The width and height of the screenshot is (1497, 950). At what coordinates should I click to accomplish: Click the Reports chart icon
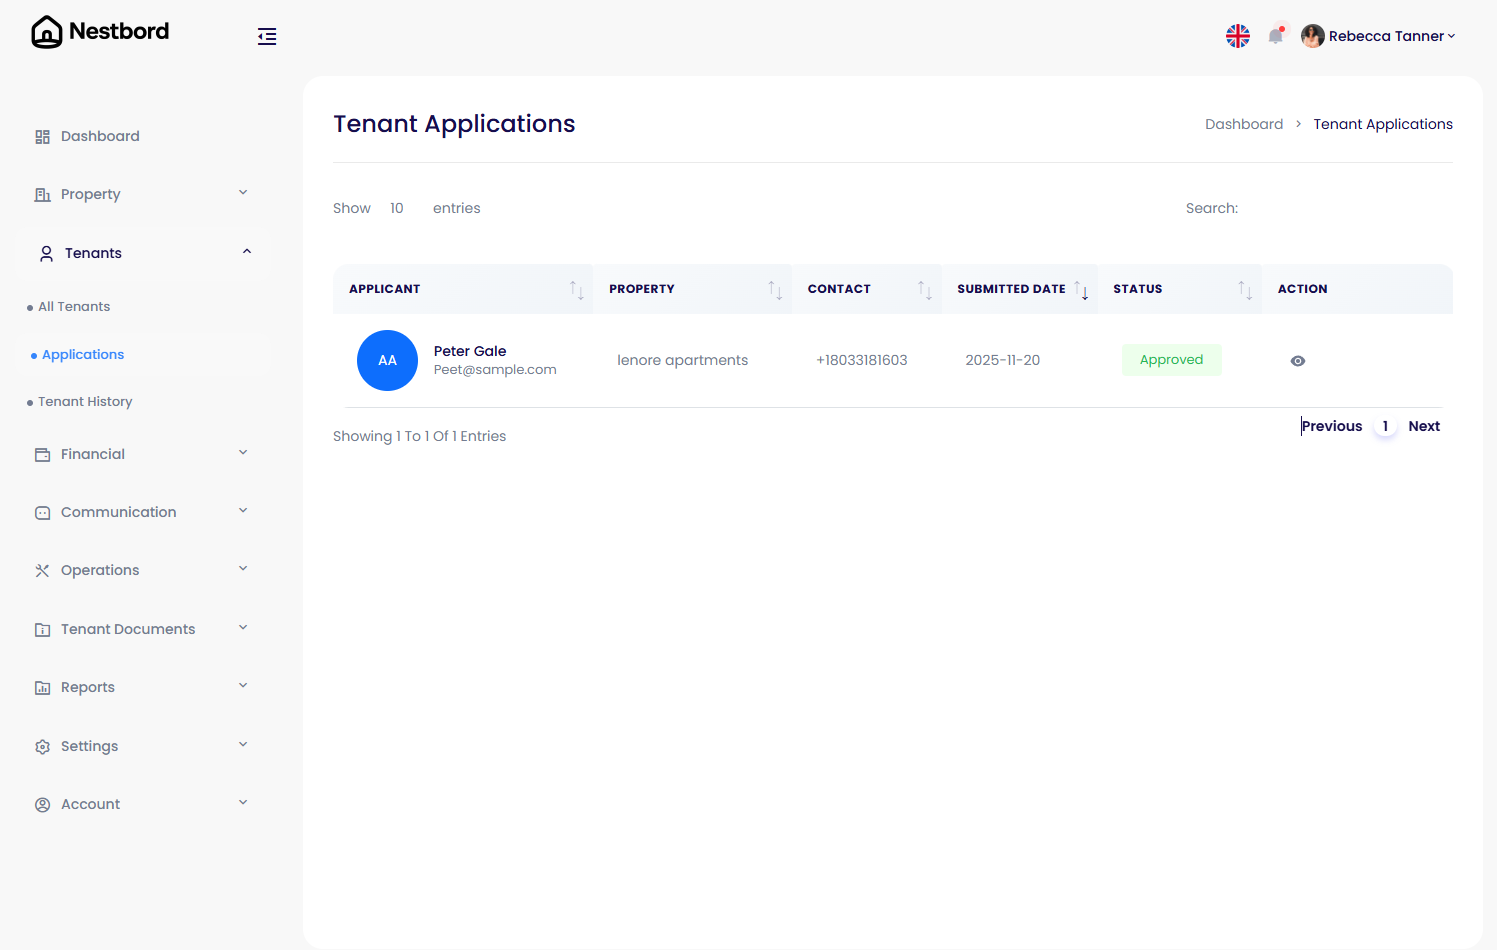42,687
